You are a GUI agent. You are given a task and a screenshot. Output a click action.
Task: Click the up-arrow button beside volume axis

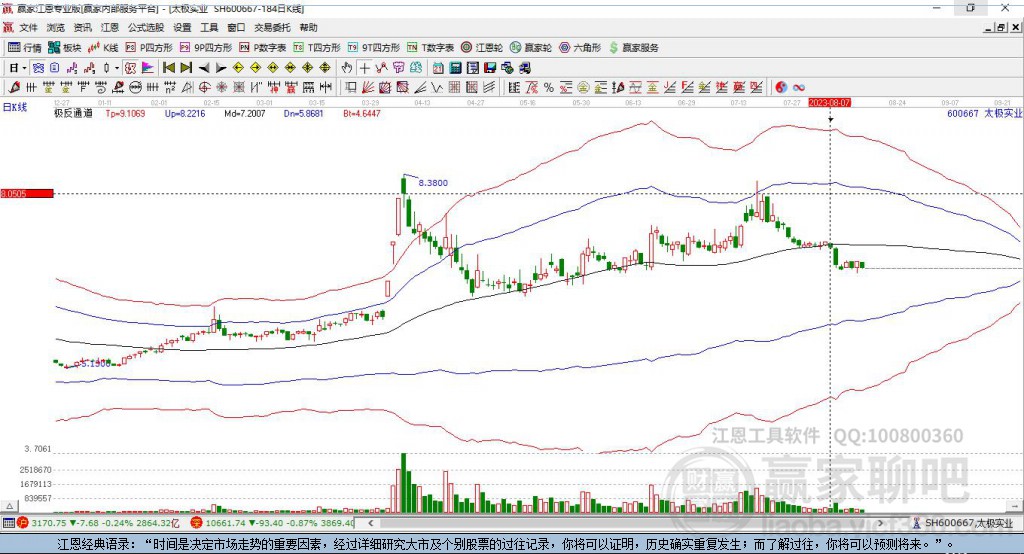point(9,506)
